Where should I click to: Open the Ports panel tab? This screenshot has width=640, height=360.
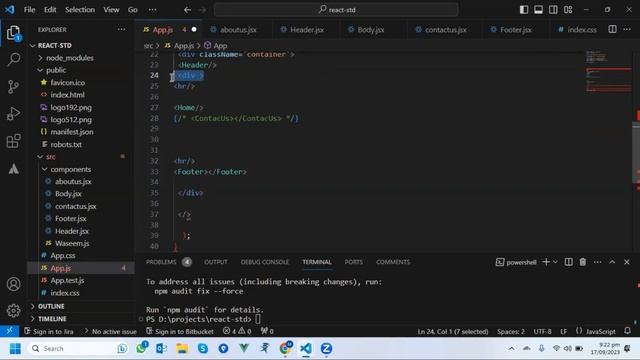pos(353,262)
